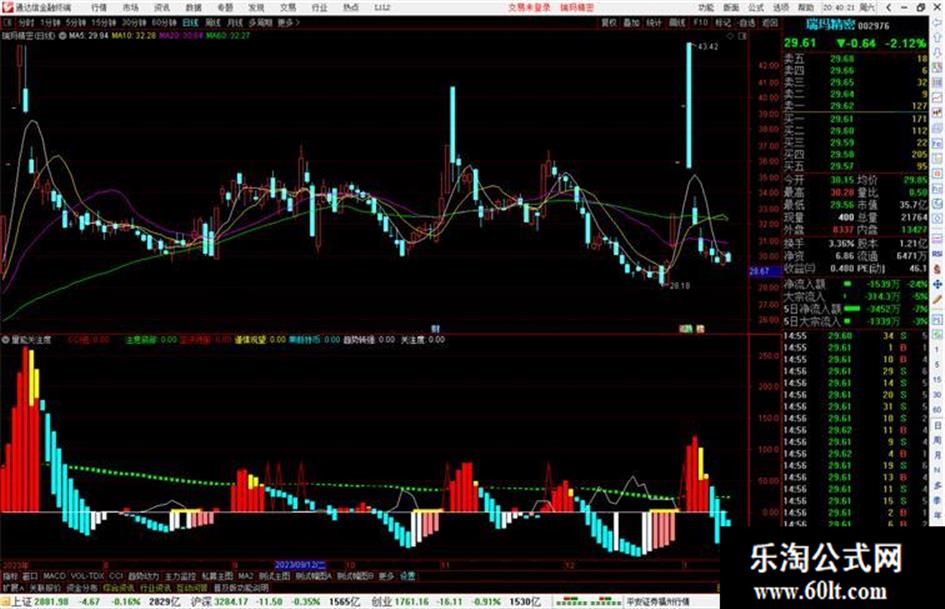
Task: Click the 净流入额 fund flow row
Action: click(x=855, y=284)
